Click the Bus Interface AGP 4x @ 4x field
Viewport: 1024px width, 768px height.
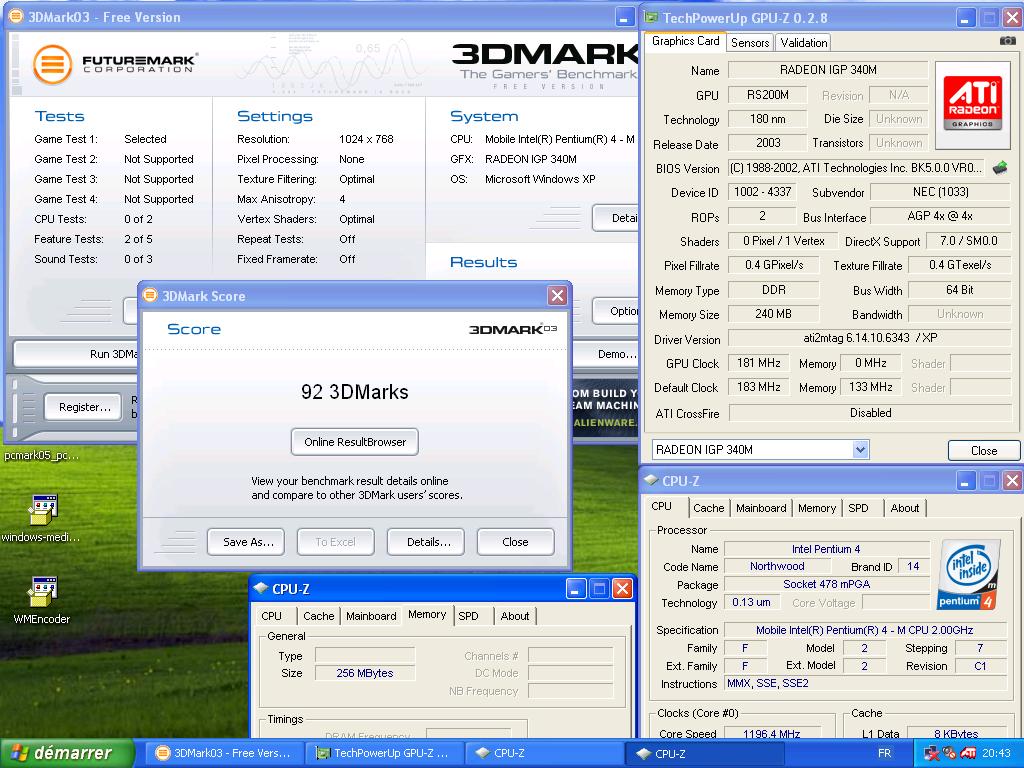(940, 216)
